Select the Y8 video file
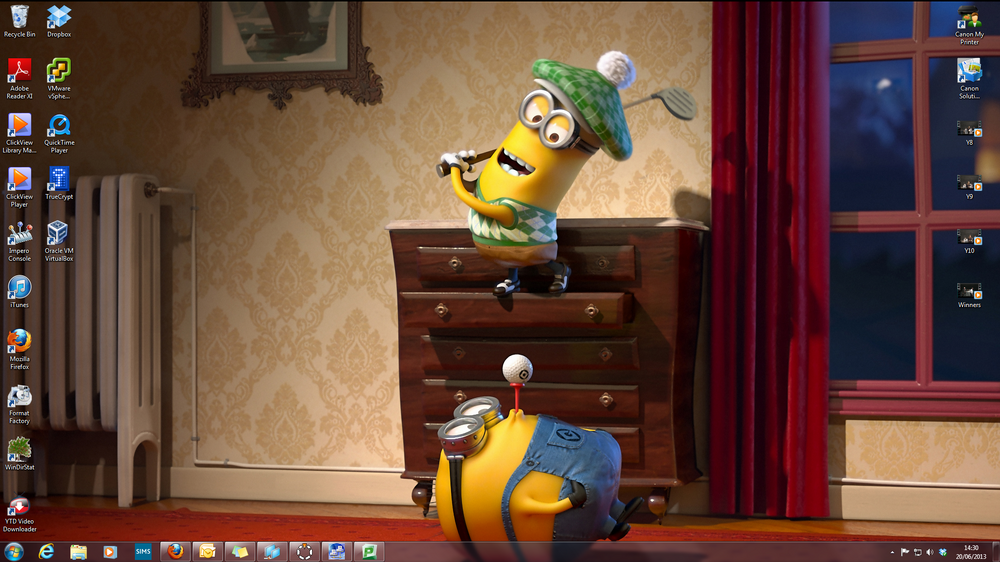The height and width of the screenshot is (562, 1000). pos(969,133)
